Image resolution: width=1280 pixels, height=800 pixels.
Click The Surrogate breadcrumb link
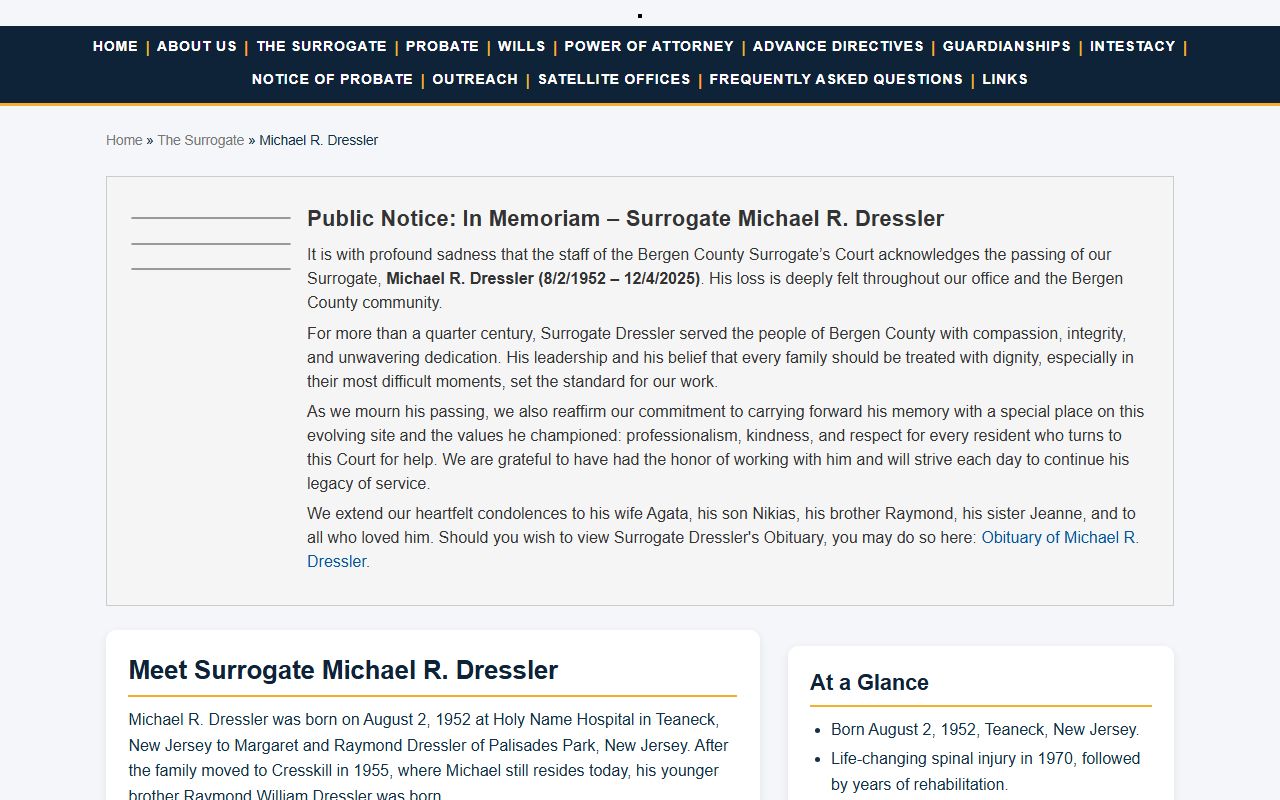point(200,140)
